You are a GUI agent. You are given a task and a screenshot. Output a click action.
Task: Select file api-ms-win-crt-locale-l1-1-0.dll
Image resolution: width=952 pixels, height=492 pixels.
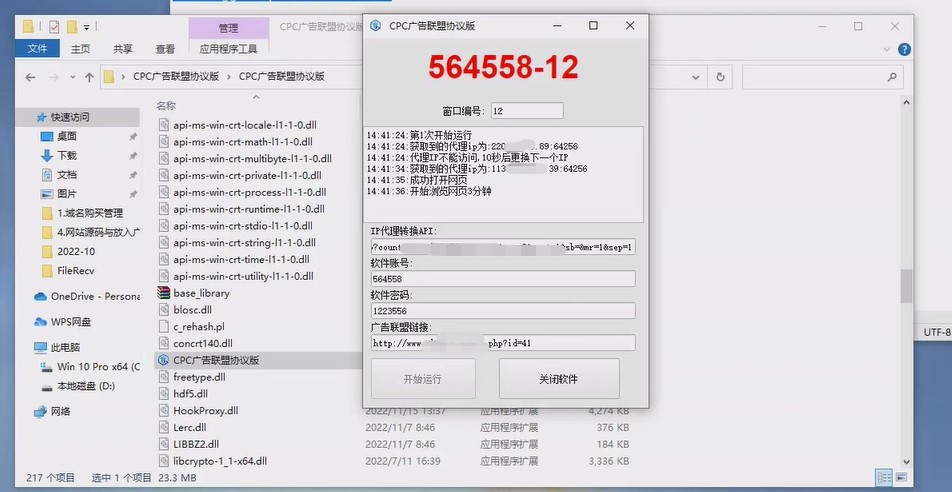pyautogui.click(x=245, y=125)
